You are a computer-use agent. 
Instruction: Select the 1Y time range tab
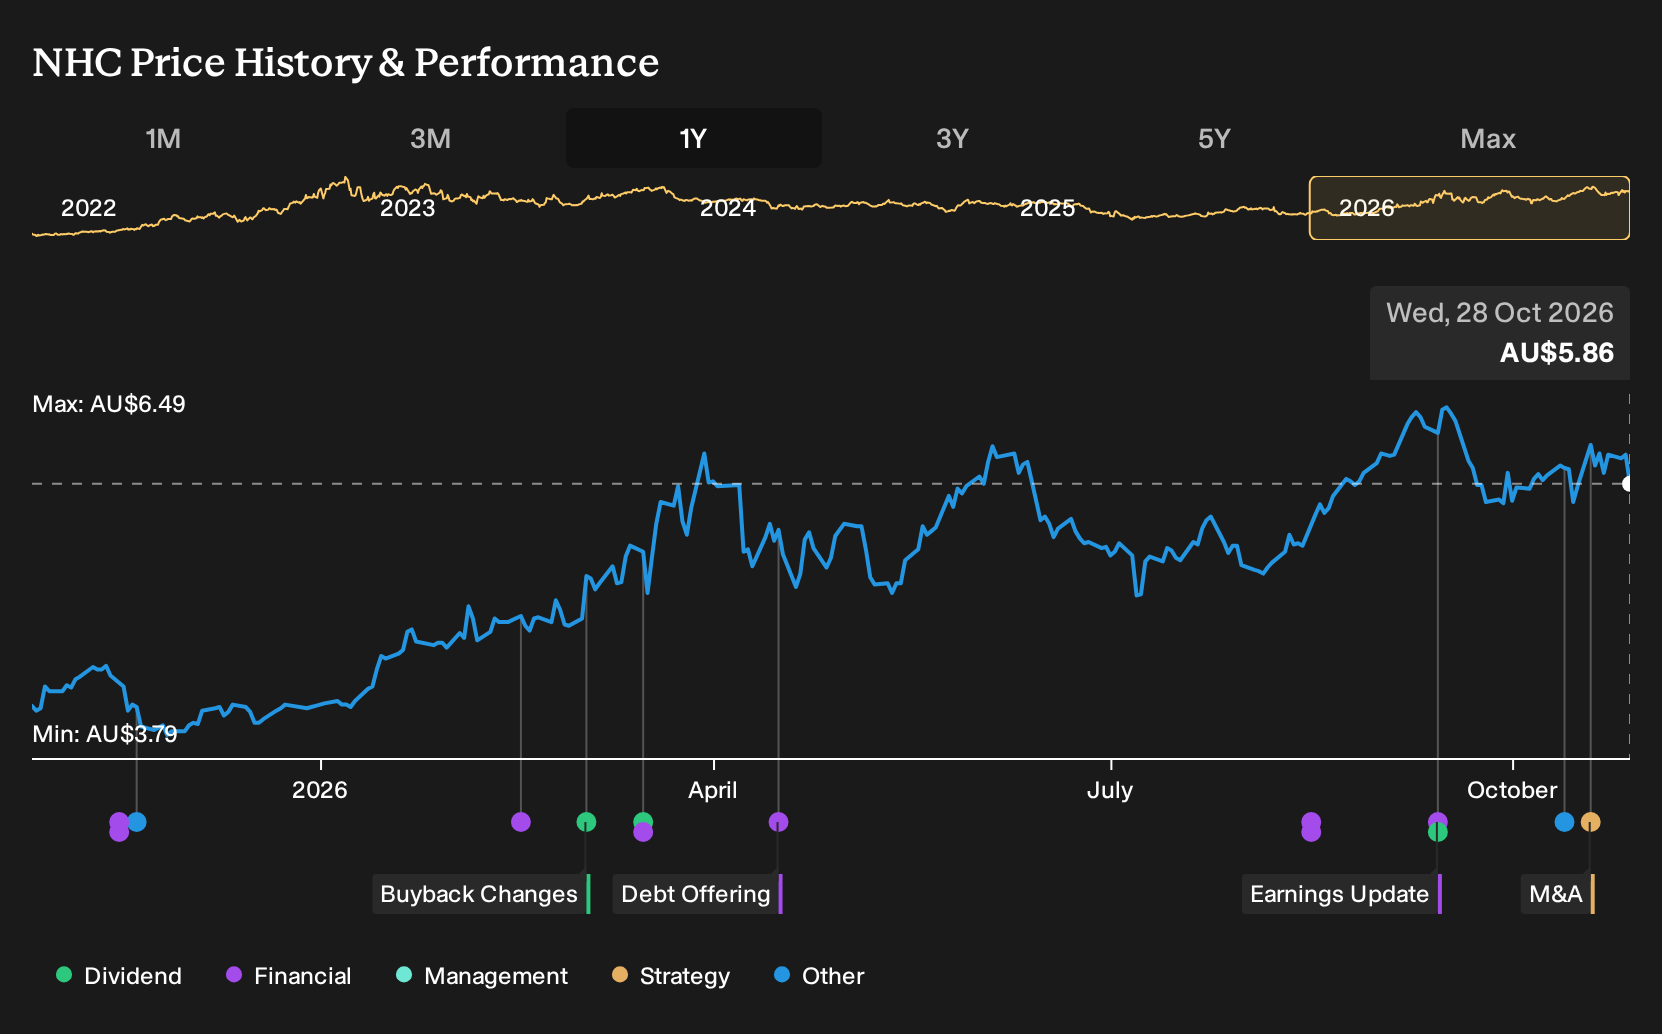(x=693, y=139)
